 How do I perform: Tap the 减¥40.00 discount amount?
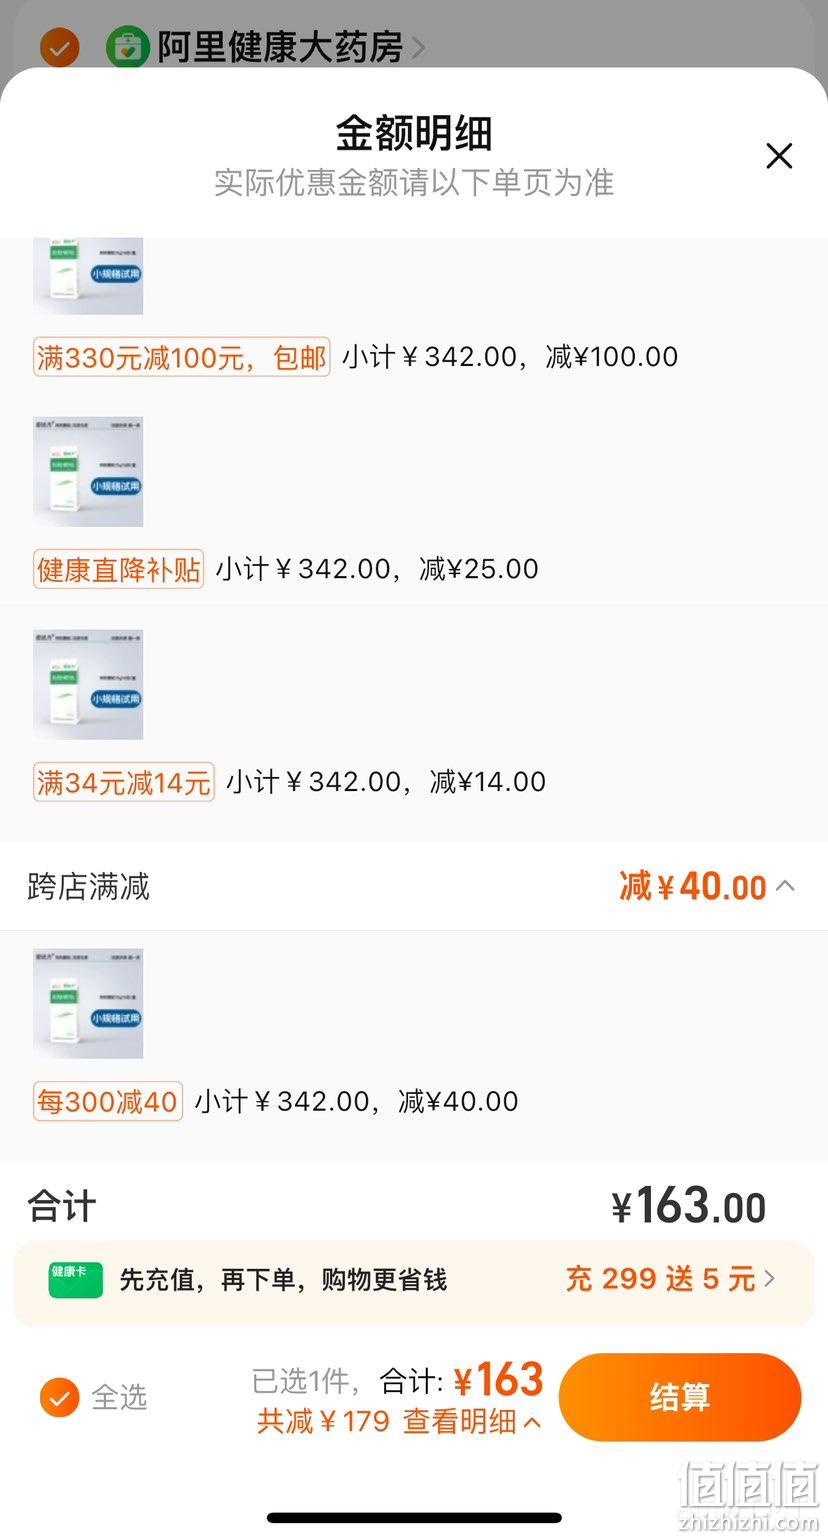pyautogui.click(x=693, y=886)
